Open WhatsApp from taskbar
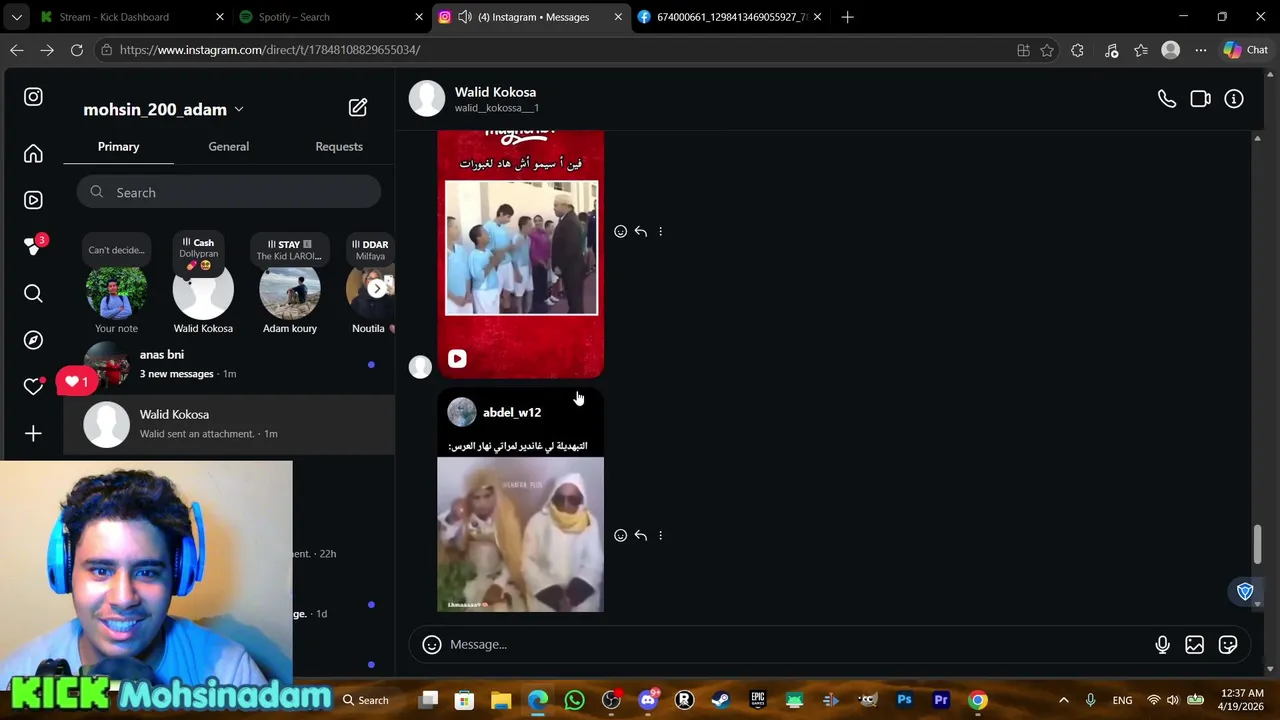1280x720 pixels. (x=574, y=700)
